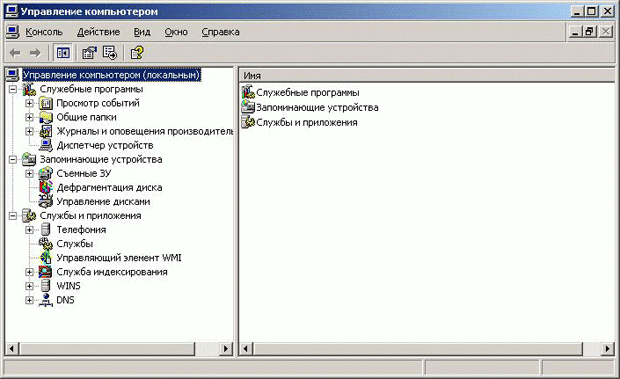Click the Help toolbar icon

[137, 53]
